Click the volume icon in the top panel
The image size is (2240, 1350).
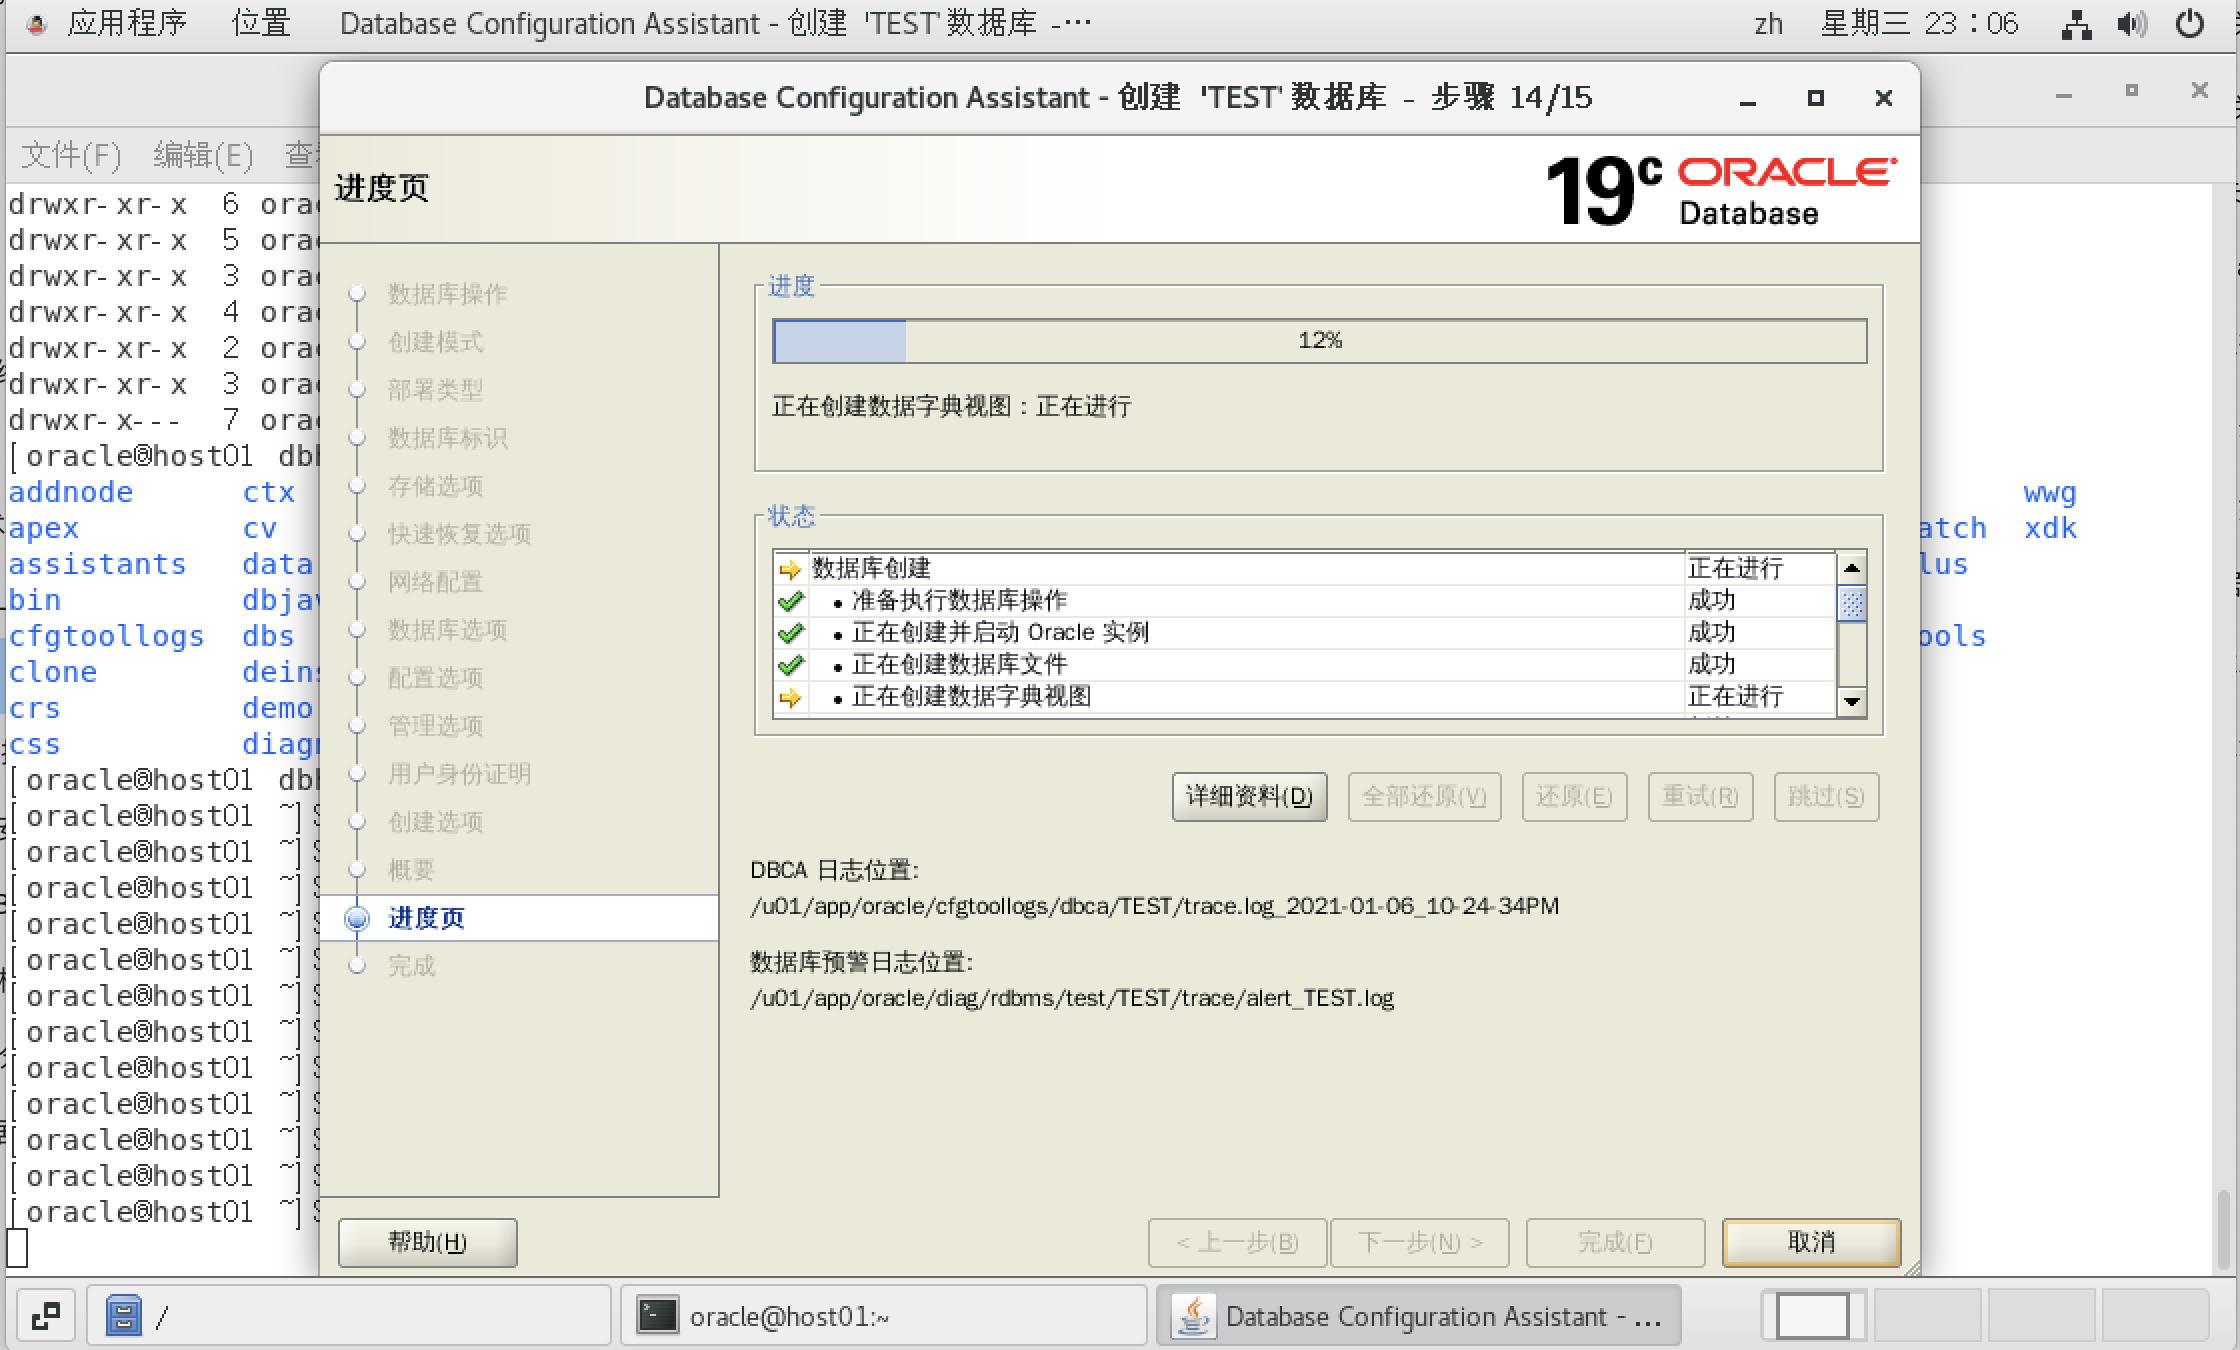2131,22
